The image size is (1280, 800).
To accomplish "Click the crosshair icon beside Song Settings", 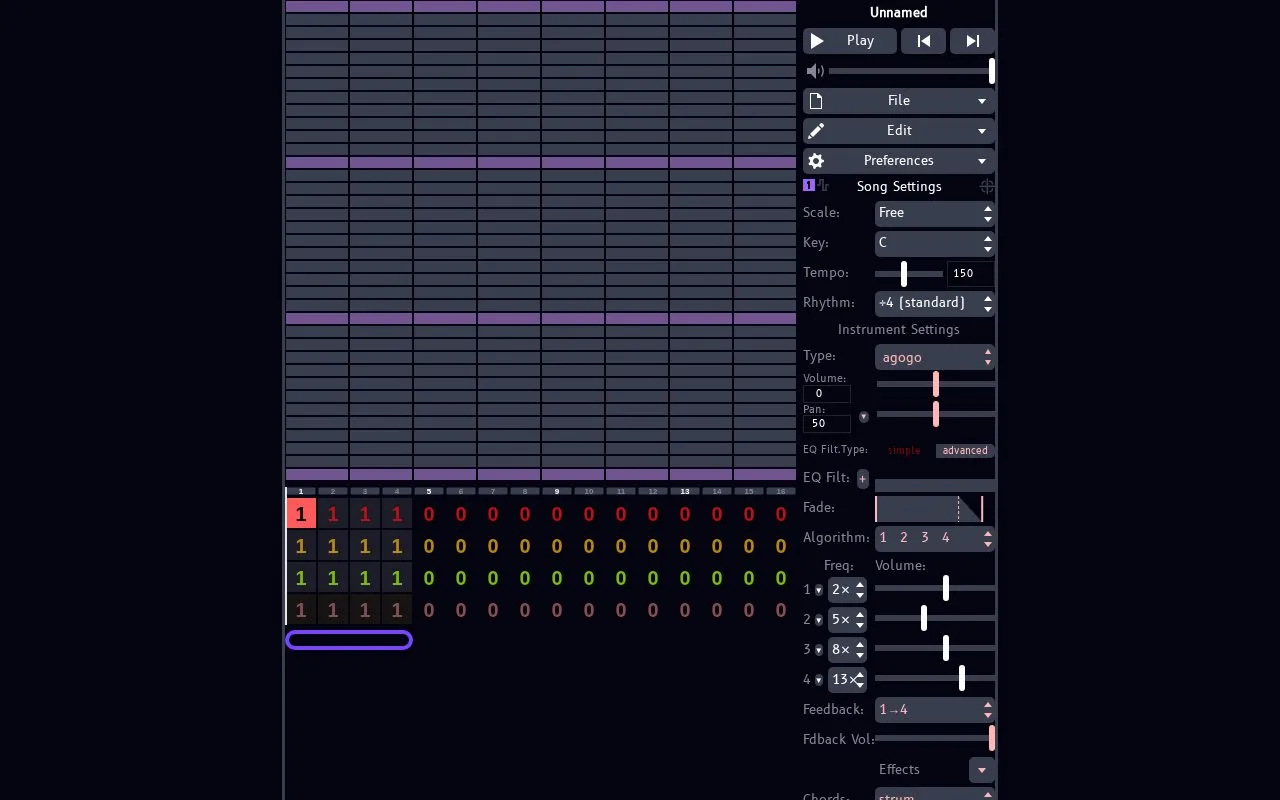I will click(x=987, y=186).
